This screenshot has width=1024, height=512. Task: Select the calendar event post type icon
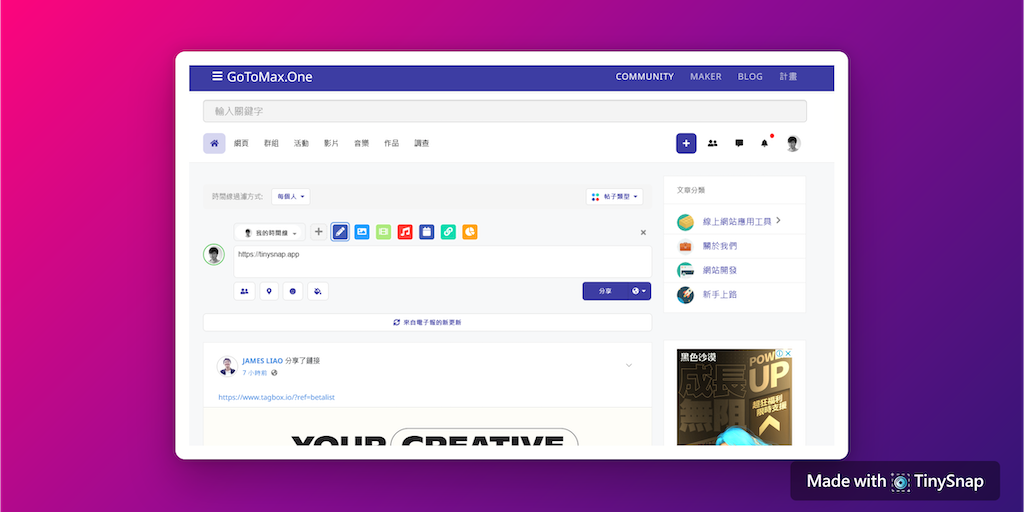[x=426, y=232]
